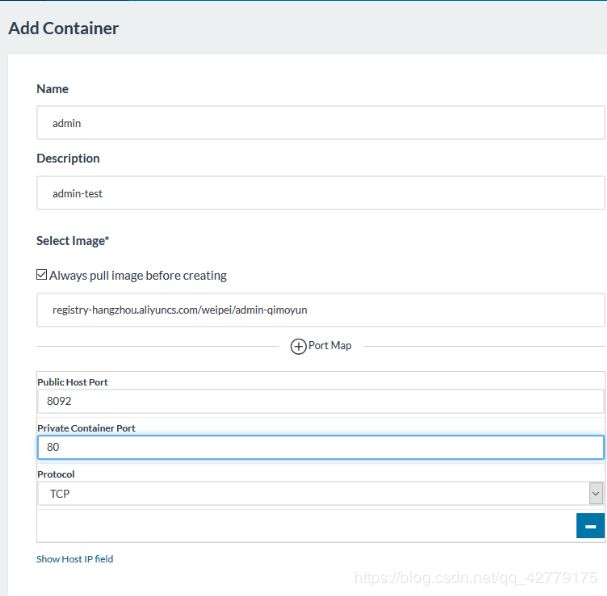Viewport: 607px width, 596px height.
Task: Click the plus circle icon beside Port Map
Action: (x=298, y=346)
